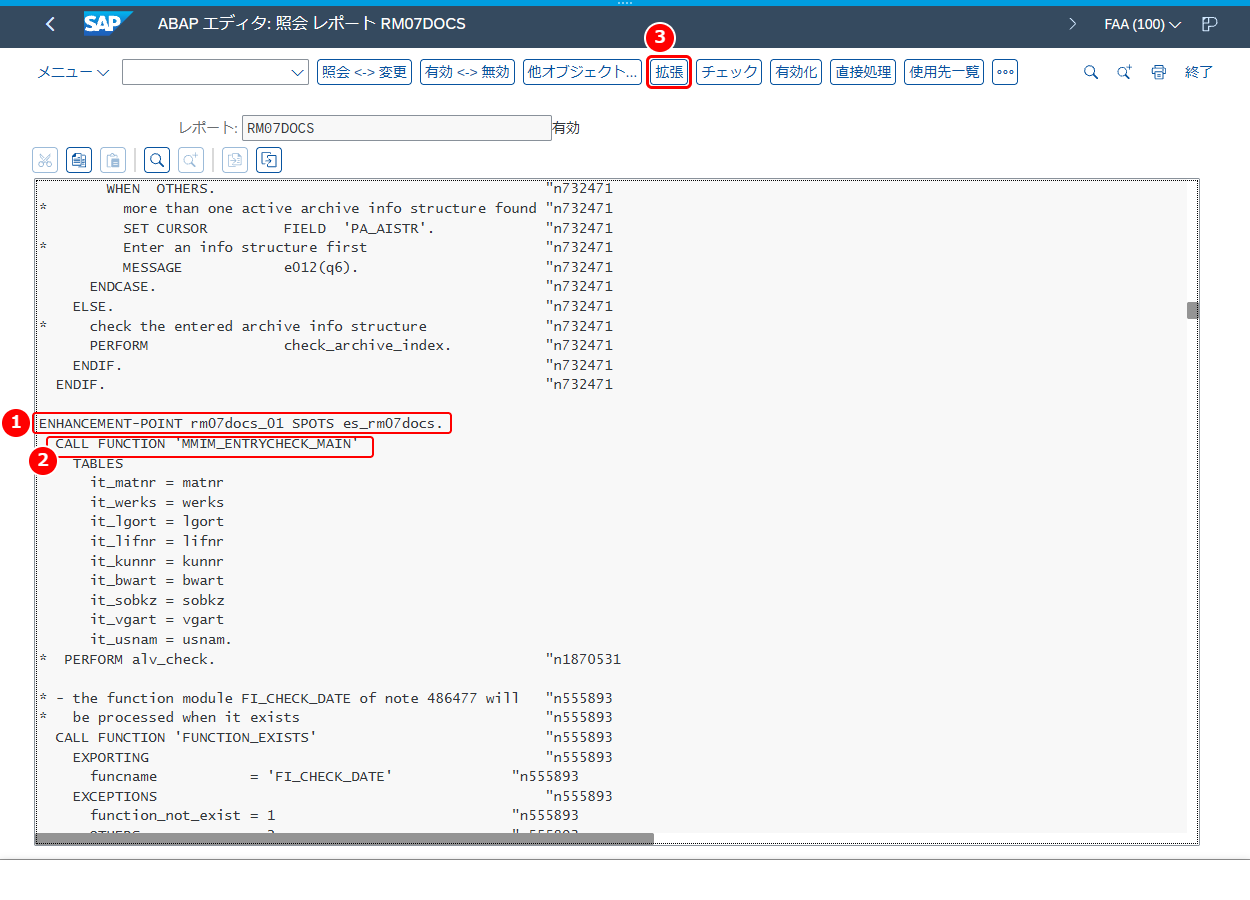Click the チェック button
The height and width of the screenshot is (900, 1250).
(x=729, y=72)
